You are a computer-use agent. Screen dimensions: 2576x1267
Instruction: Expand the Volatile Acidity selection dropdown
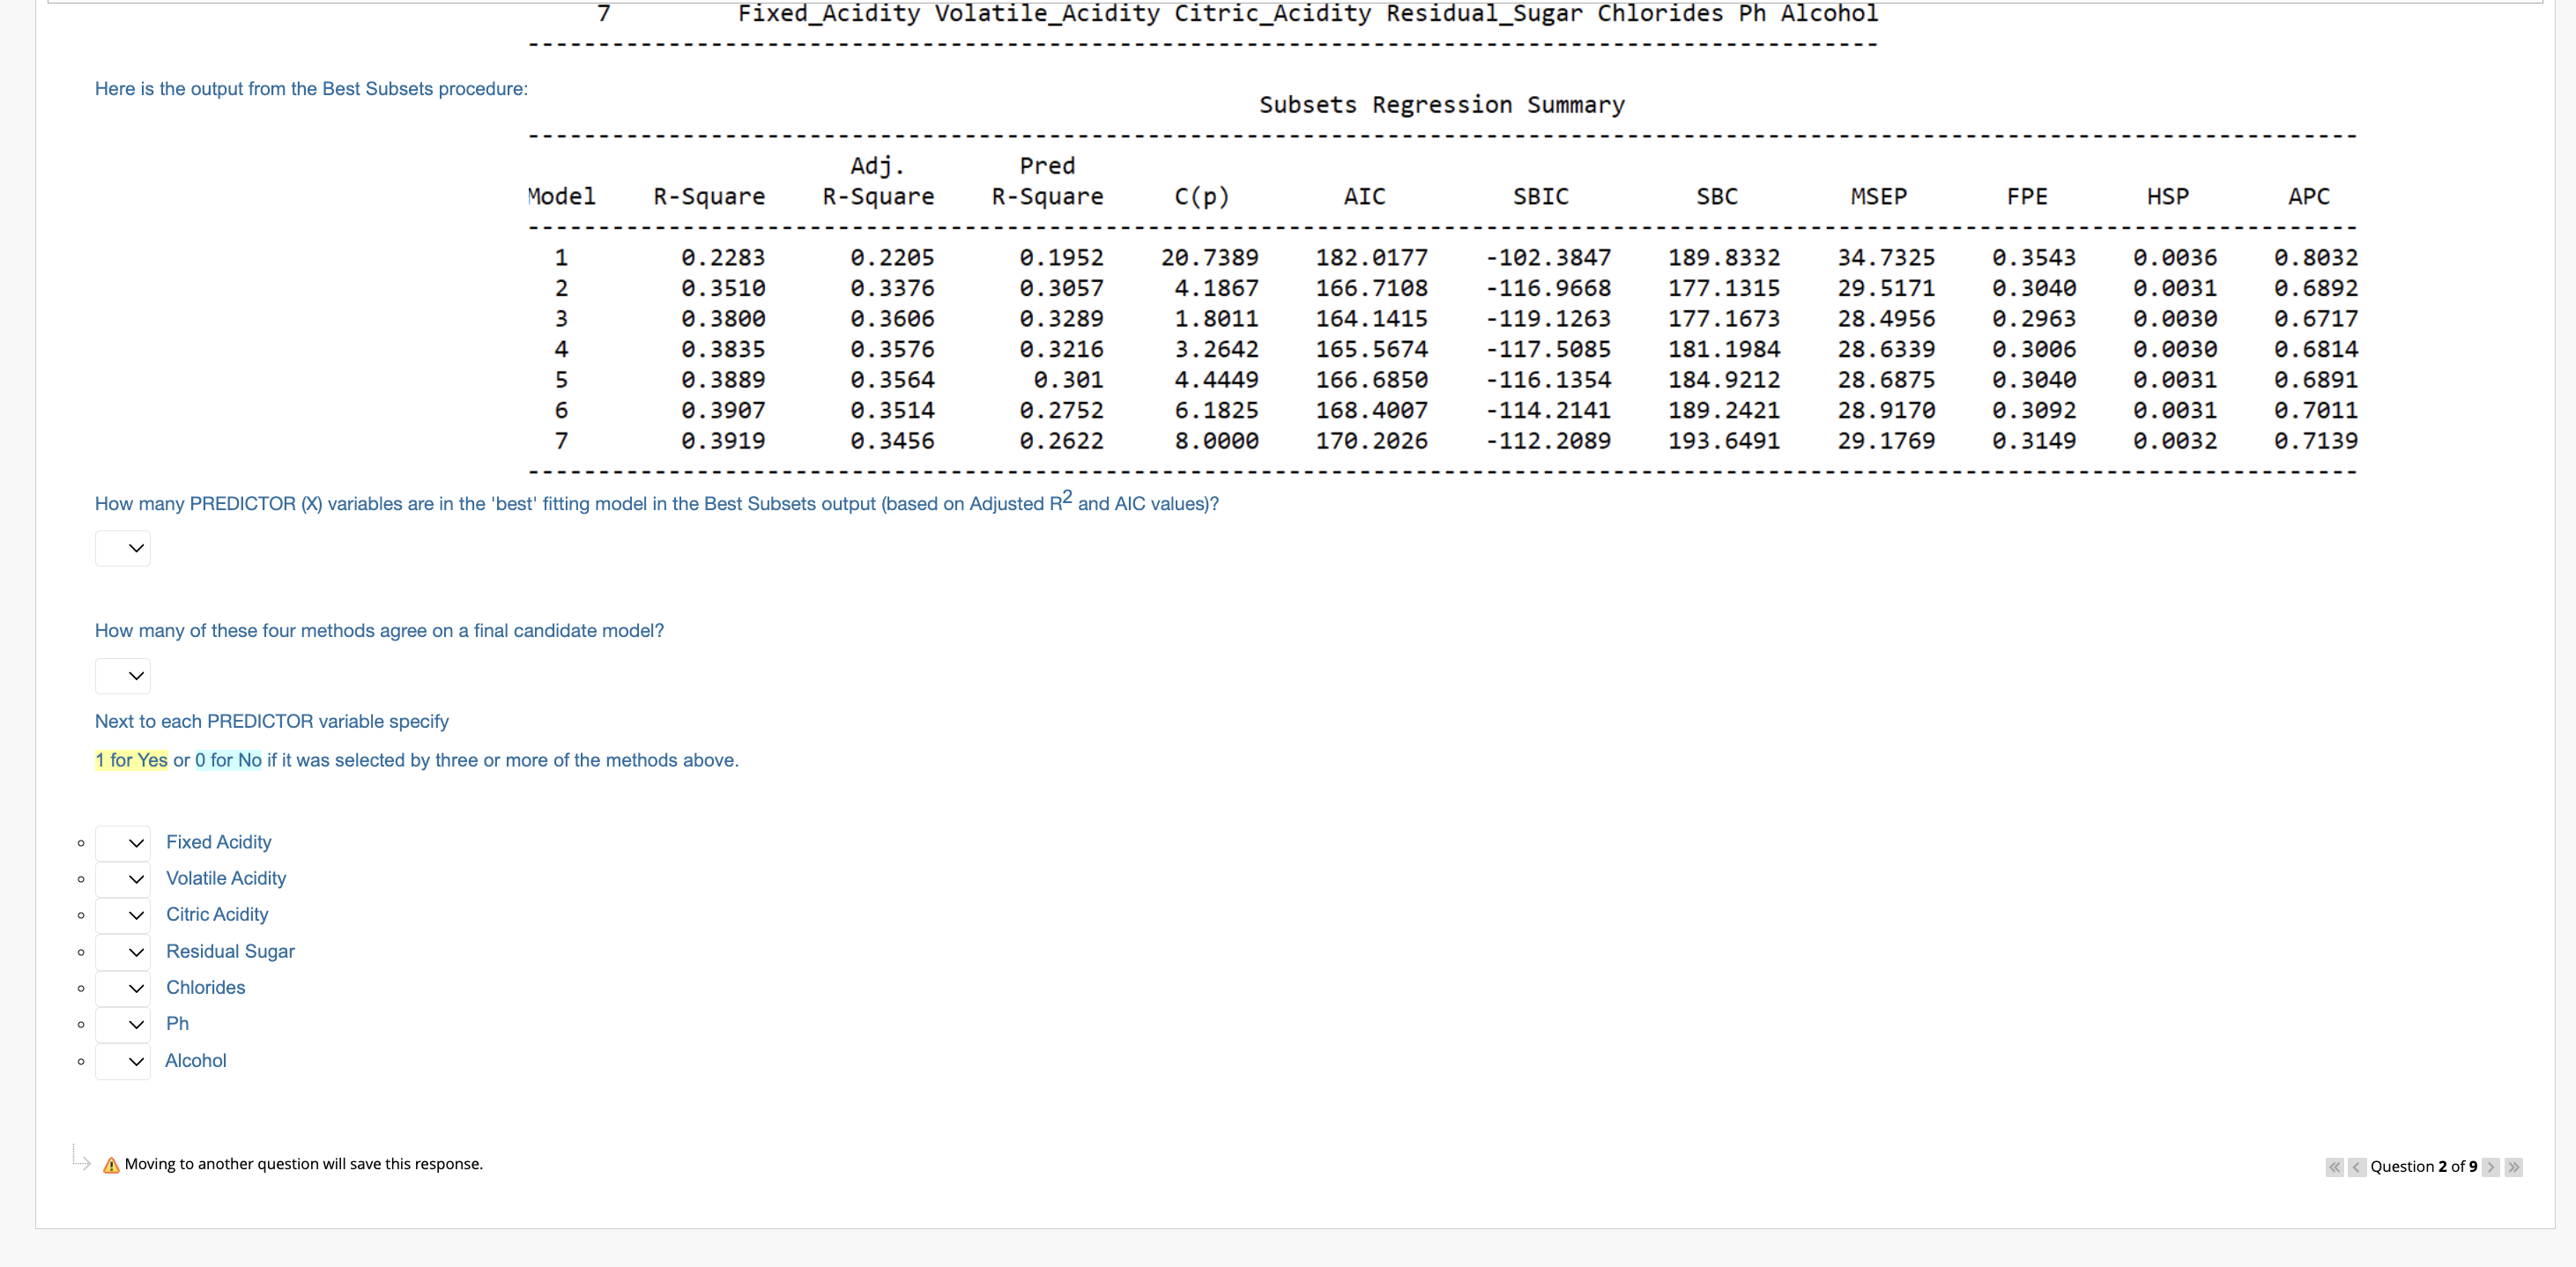(123, 879)
